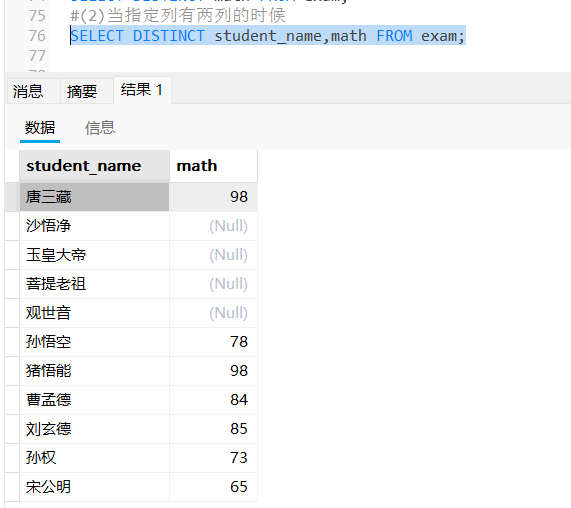Select the cell 玉皇大帝
The width and height of the screenshot is (571, 508).
point(94,255)
